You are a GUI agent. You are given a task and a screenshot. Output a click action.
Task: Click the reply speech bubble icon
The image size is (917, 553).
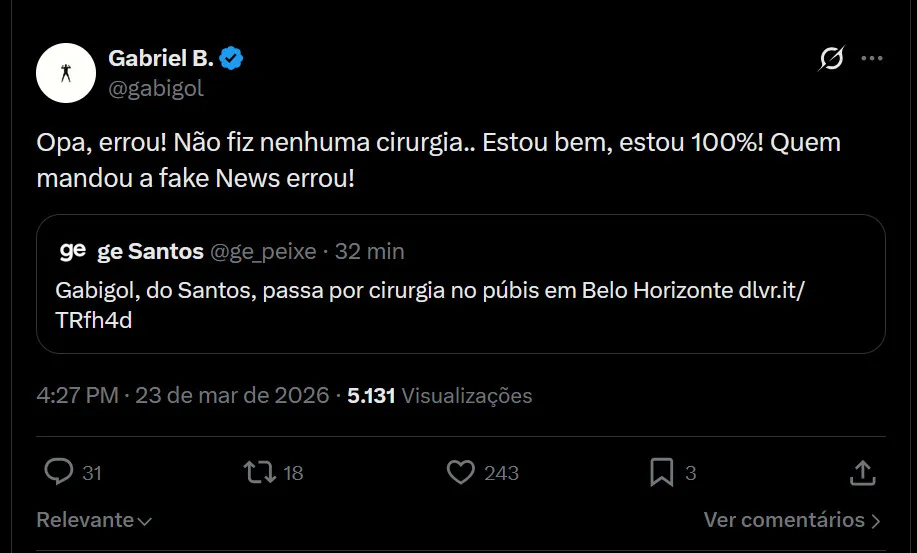pyautogui.click(x=60, y=471)
